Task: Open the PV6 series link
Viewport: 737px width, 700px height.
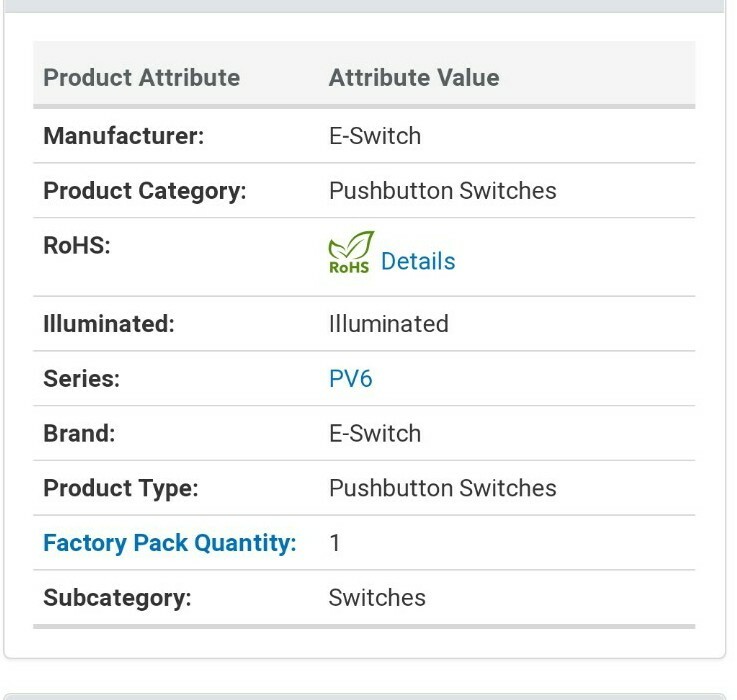Action: pyautogui.click(x=351, y=378)
